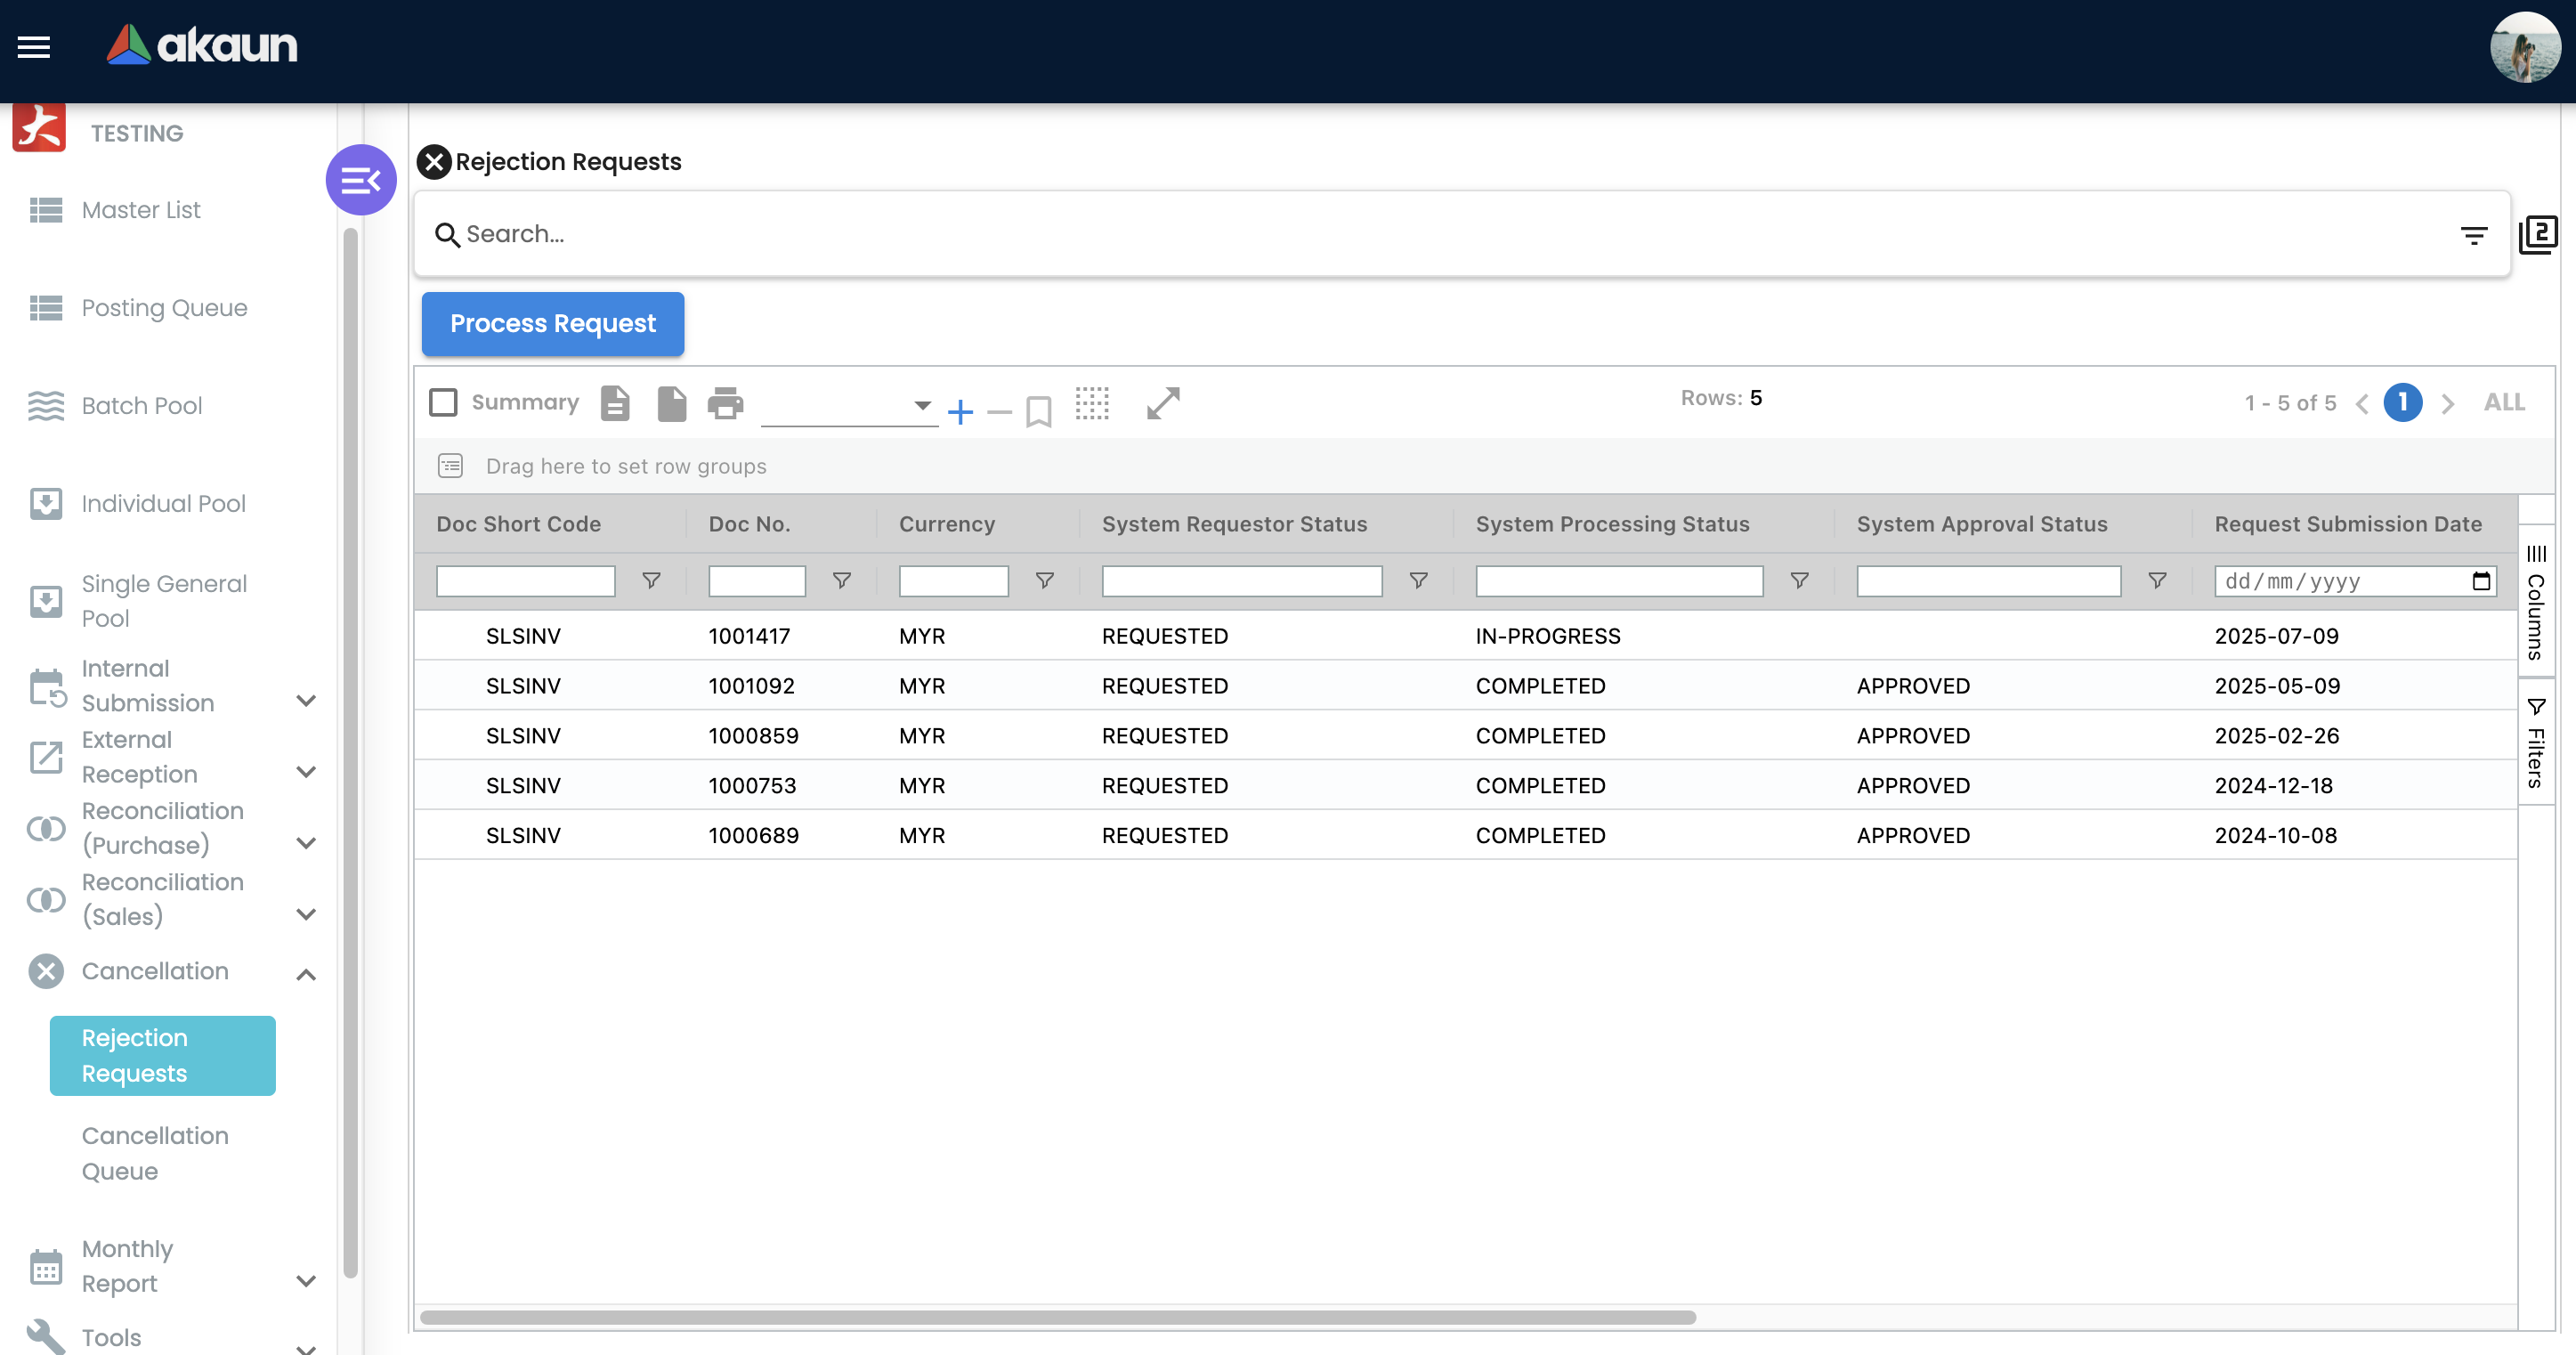Focus the Currency filter input

click(x=953, y=581)
